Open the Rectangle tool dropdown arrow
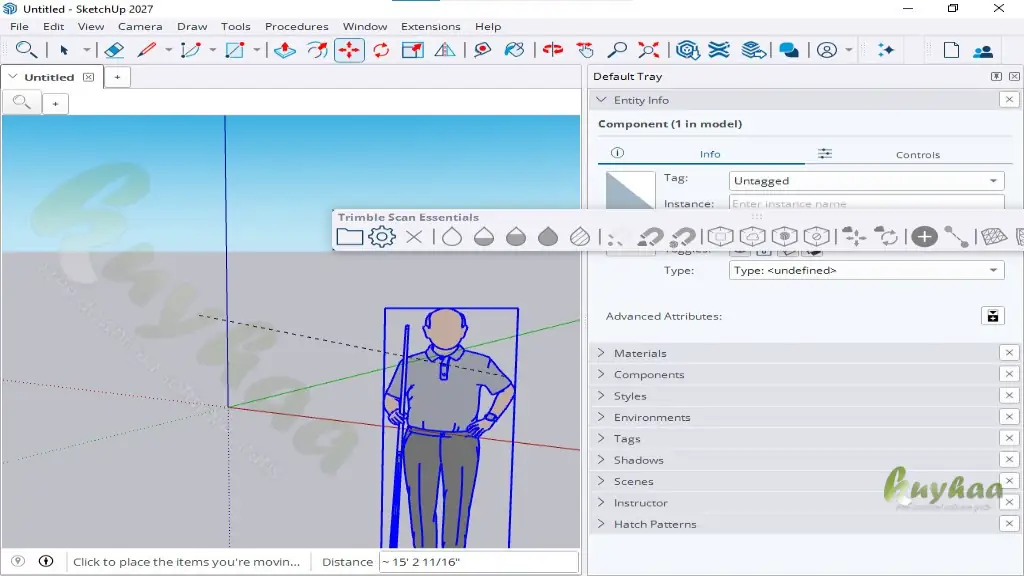 pos(256,50)
